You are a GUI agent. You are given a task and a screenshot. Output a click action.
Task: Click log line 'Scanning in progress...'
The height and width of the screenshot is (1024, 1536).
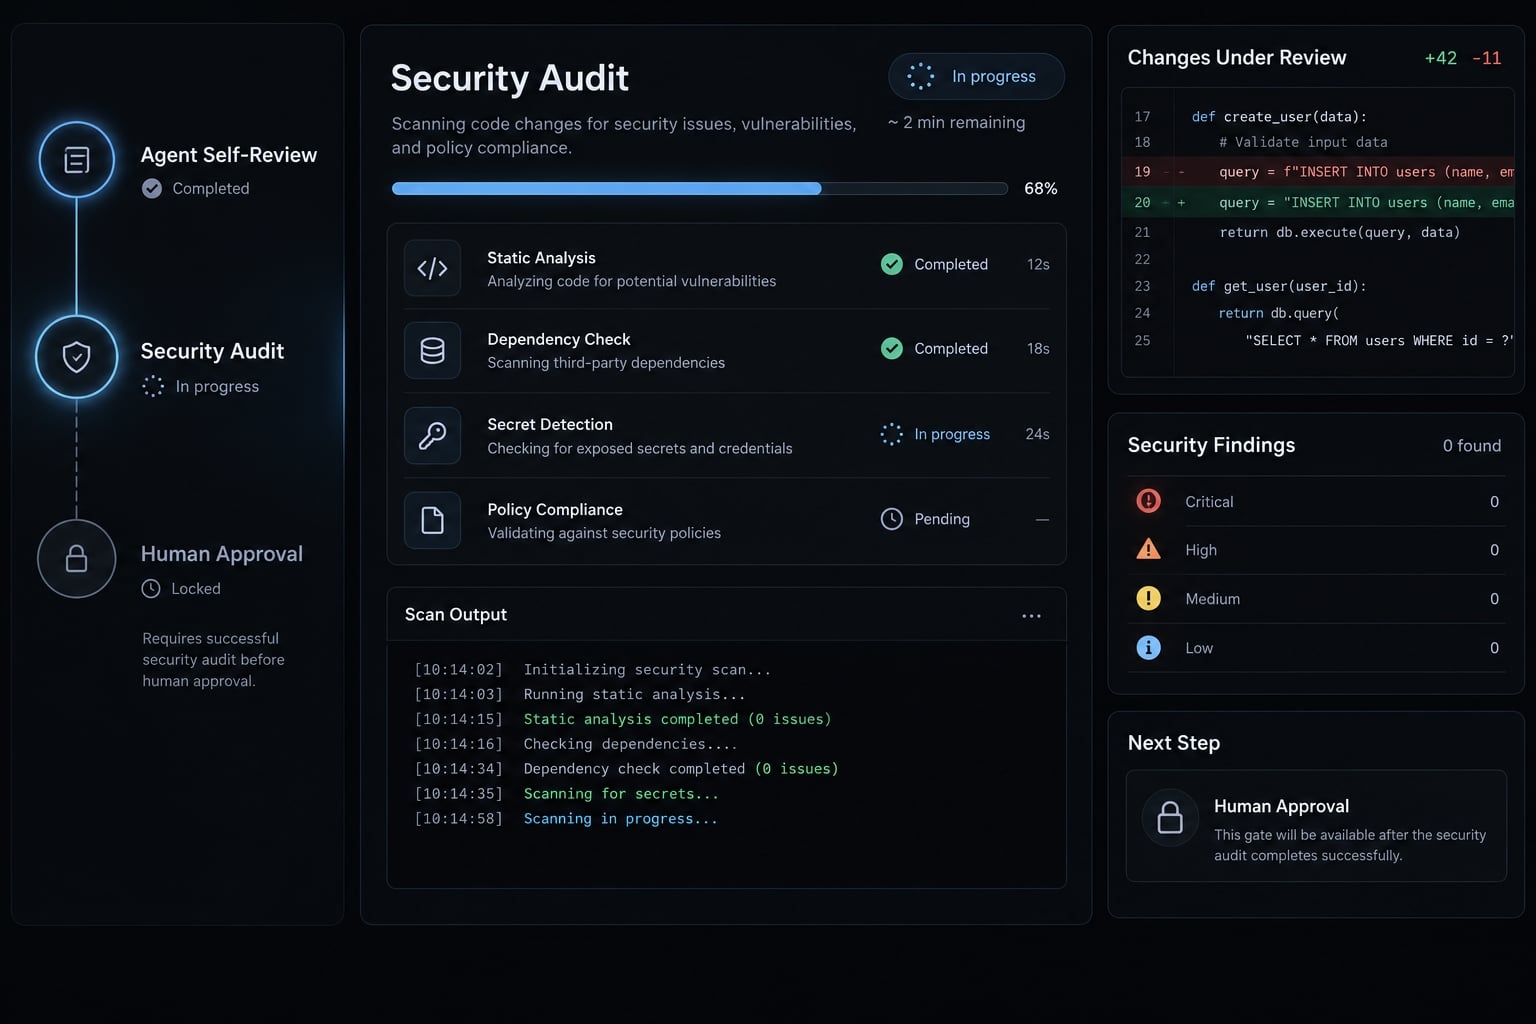[x=620, y=819]
